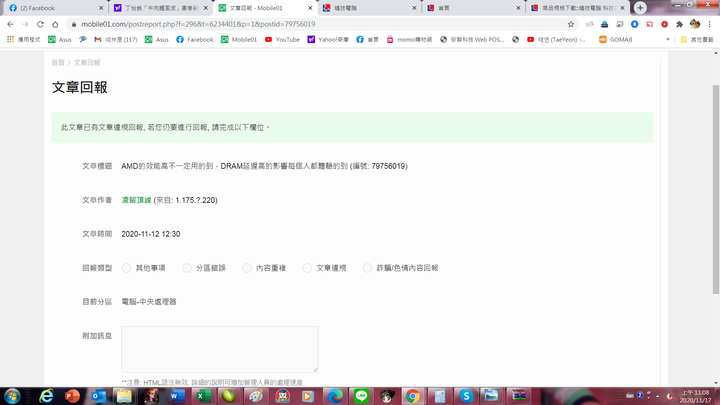Open the Yahoo!奇摩 bookmark
This screenshot has width=720, height=405.
328,39
